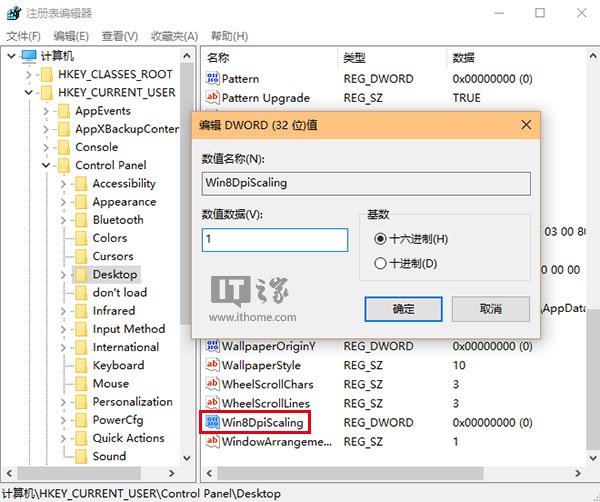Image resolution: width=600 pixels, height=502 pixels.
Task: Click the Colors folder icon
Action: coord(81,238)
